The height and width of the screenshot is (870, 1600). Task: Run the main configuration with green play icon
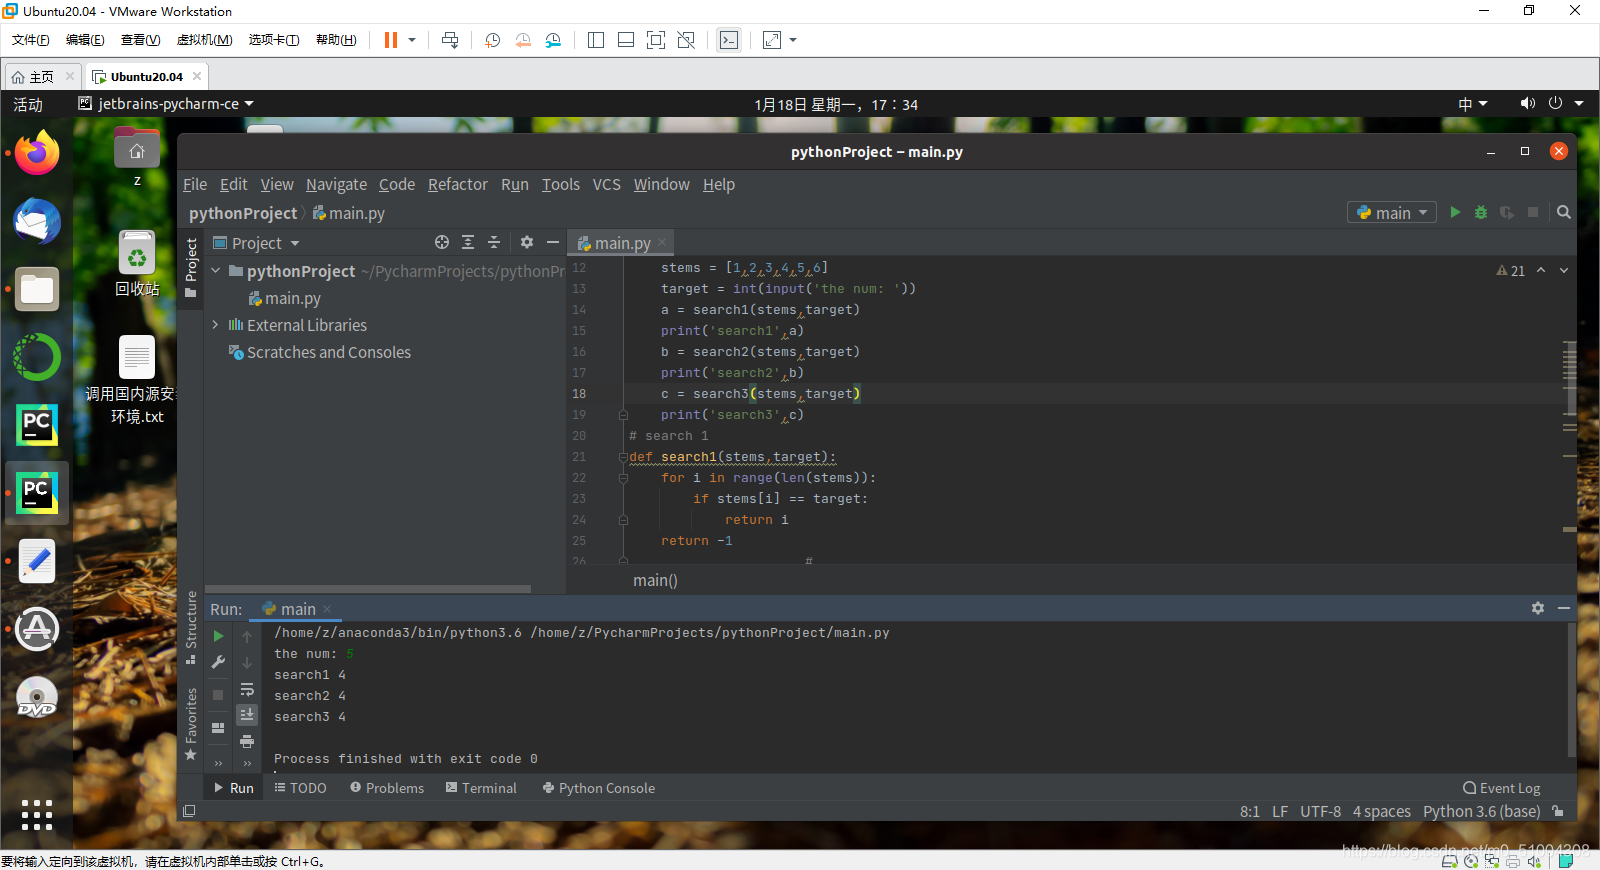click(x=1455, y=212)
